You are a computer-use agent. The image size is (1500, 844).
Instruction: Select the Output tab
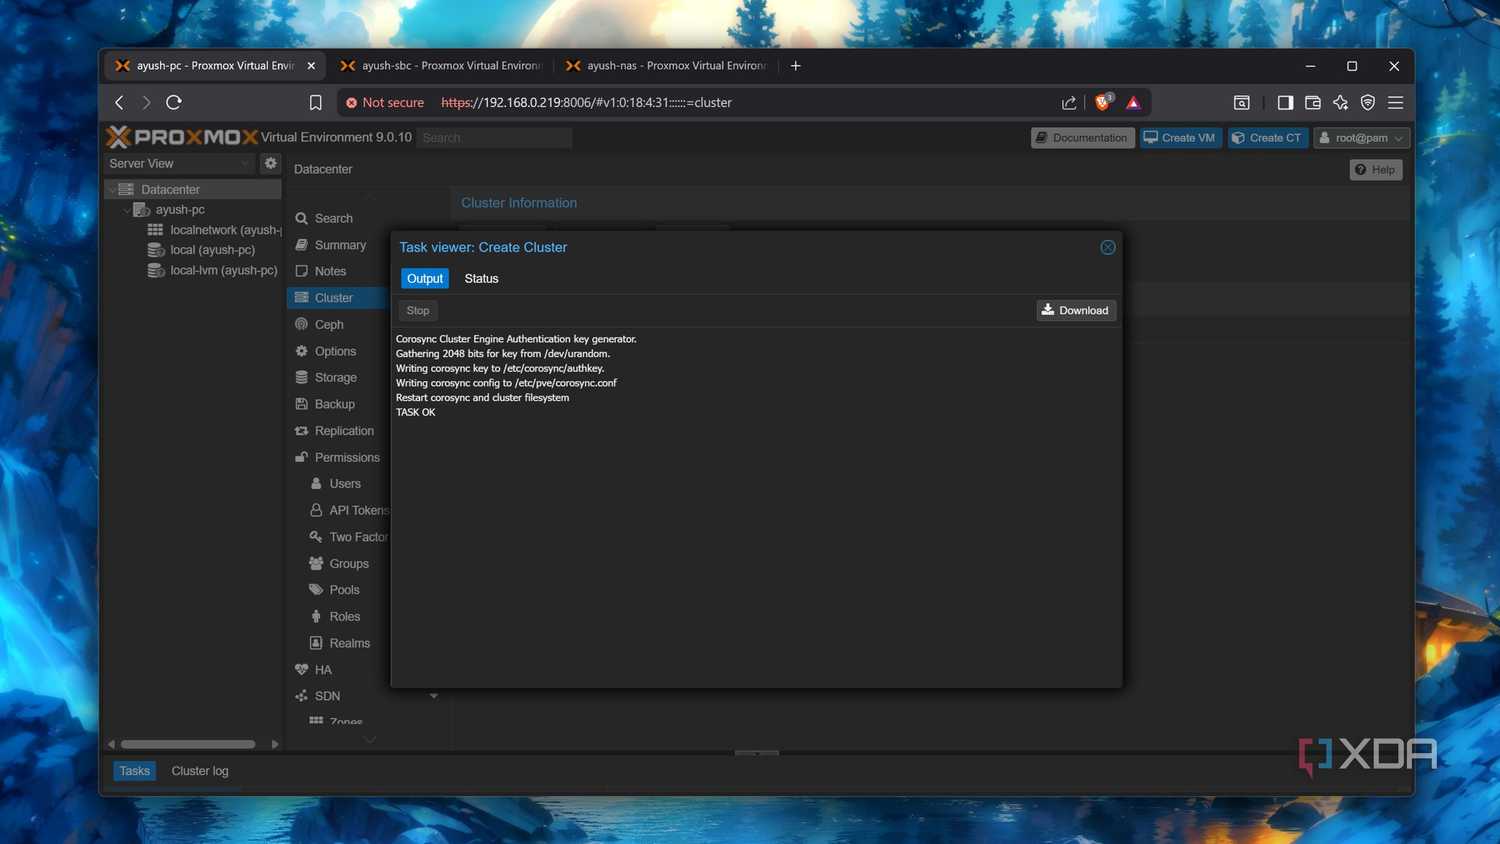425,279
